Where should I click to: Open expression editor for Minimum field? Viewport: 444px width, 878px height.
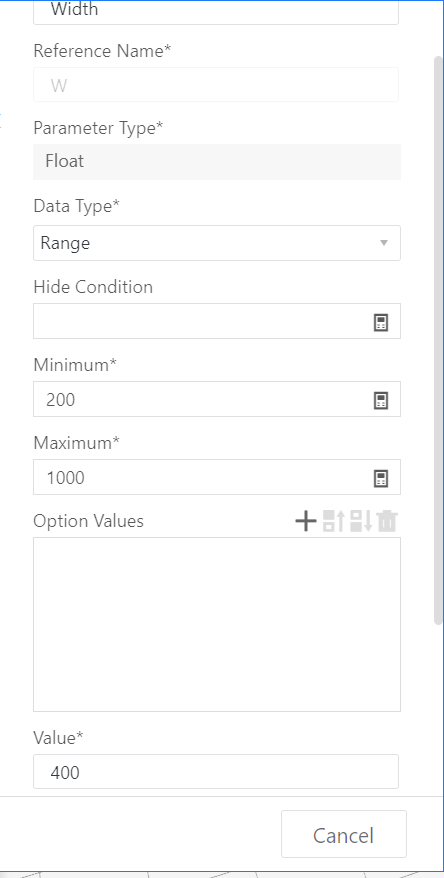(x=381, y=400)
